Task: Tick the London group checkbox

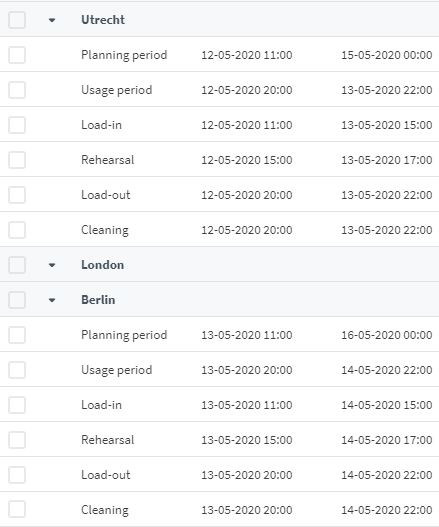Action: pos(17,265)
